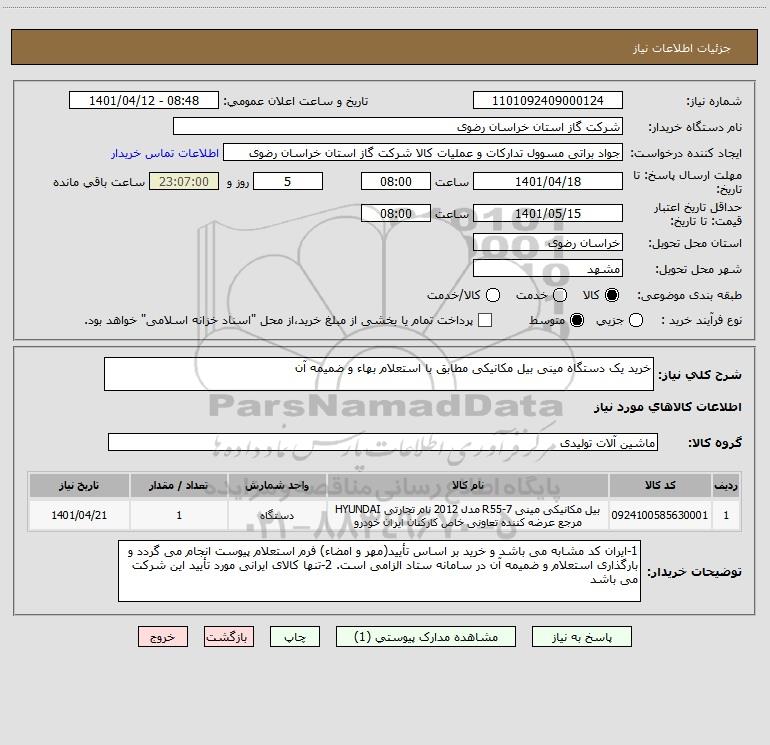Click the HYUNDAI R55-7 product name cell
Viewport: 770px width, 745px height.
(467, 515)
